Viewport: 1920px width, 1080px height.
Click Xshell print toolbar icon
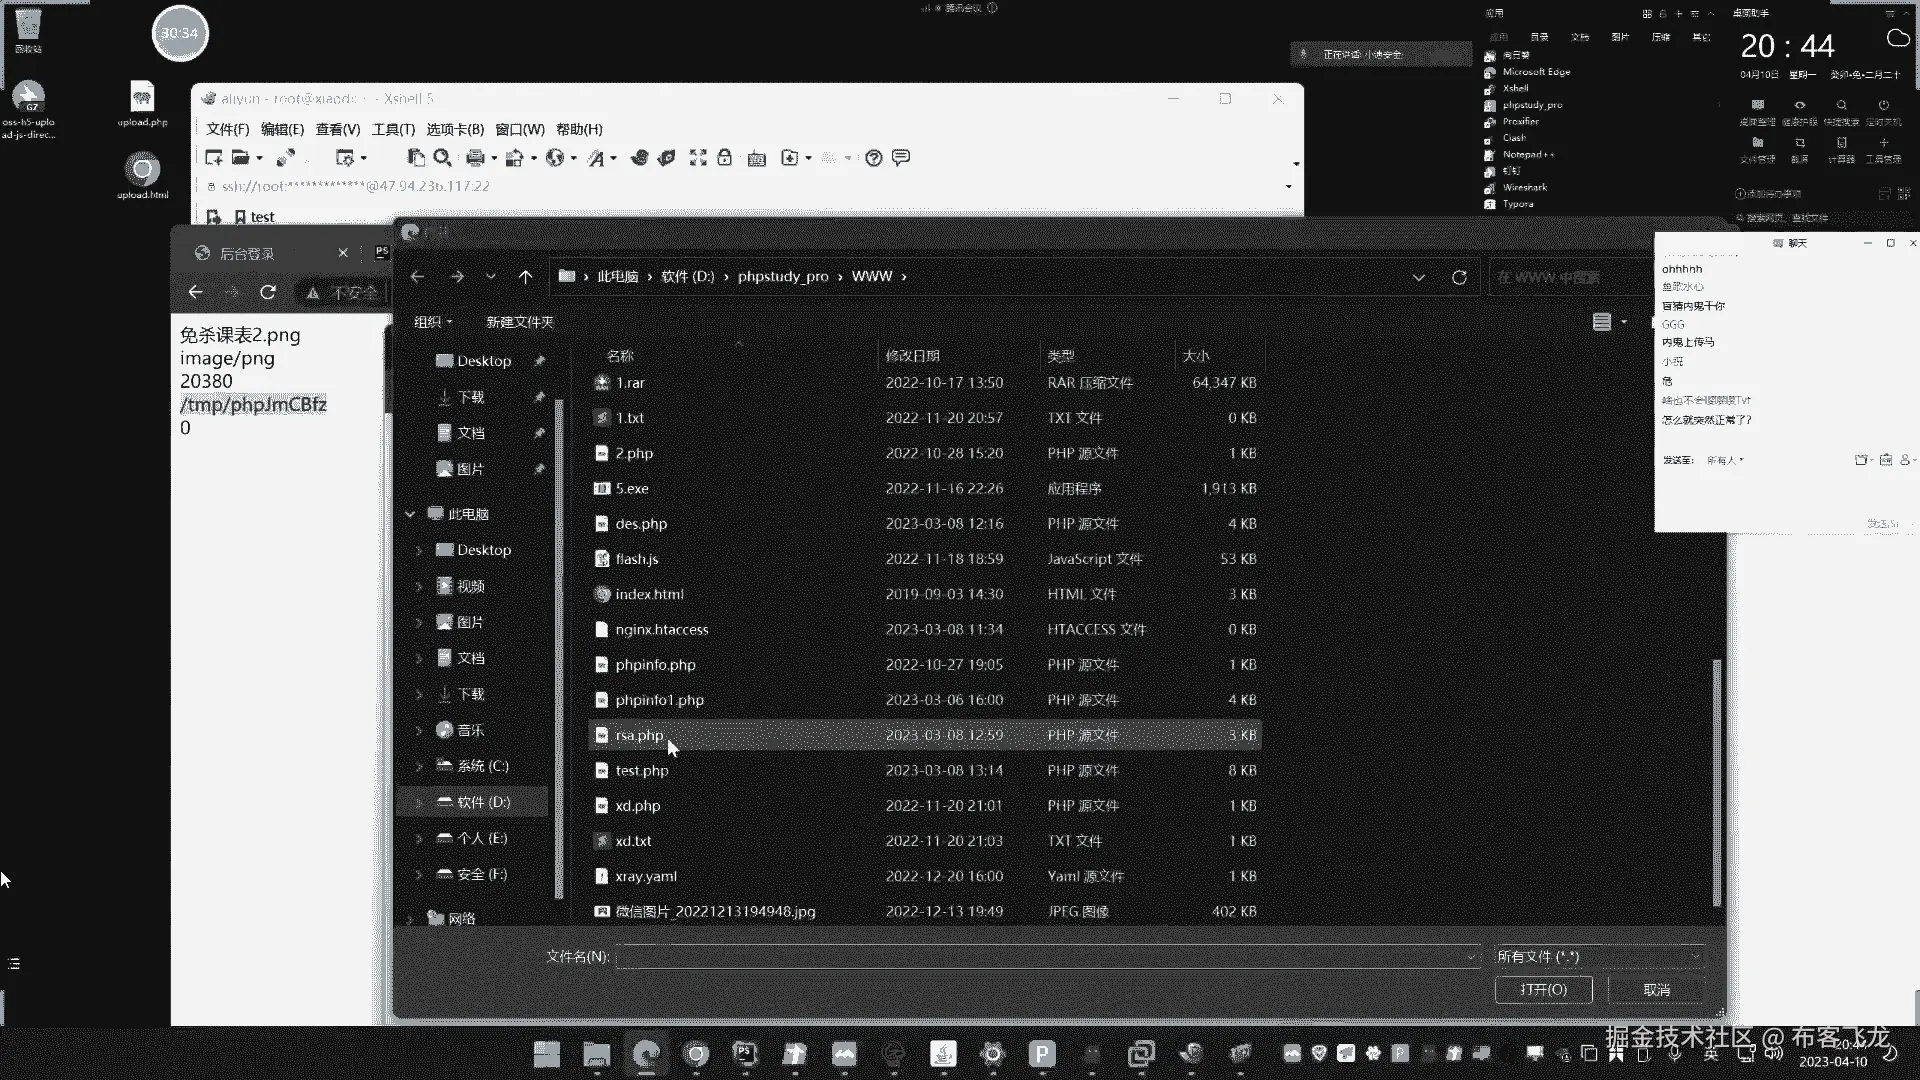(x=475, y=158)
